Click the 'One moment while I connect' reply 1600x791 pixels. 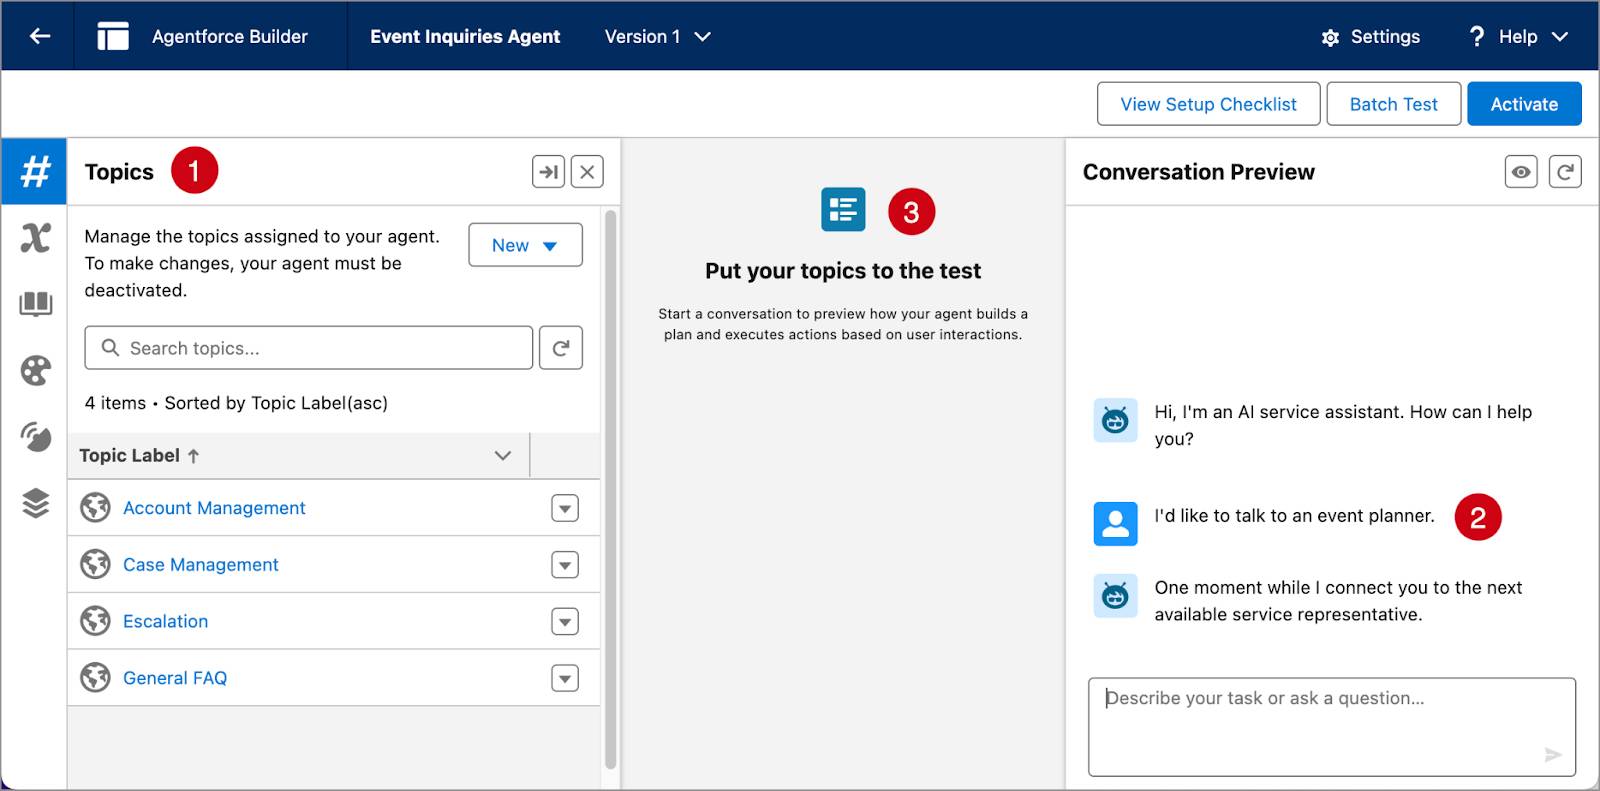pyautogui.click(x=1338, y=601)
